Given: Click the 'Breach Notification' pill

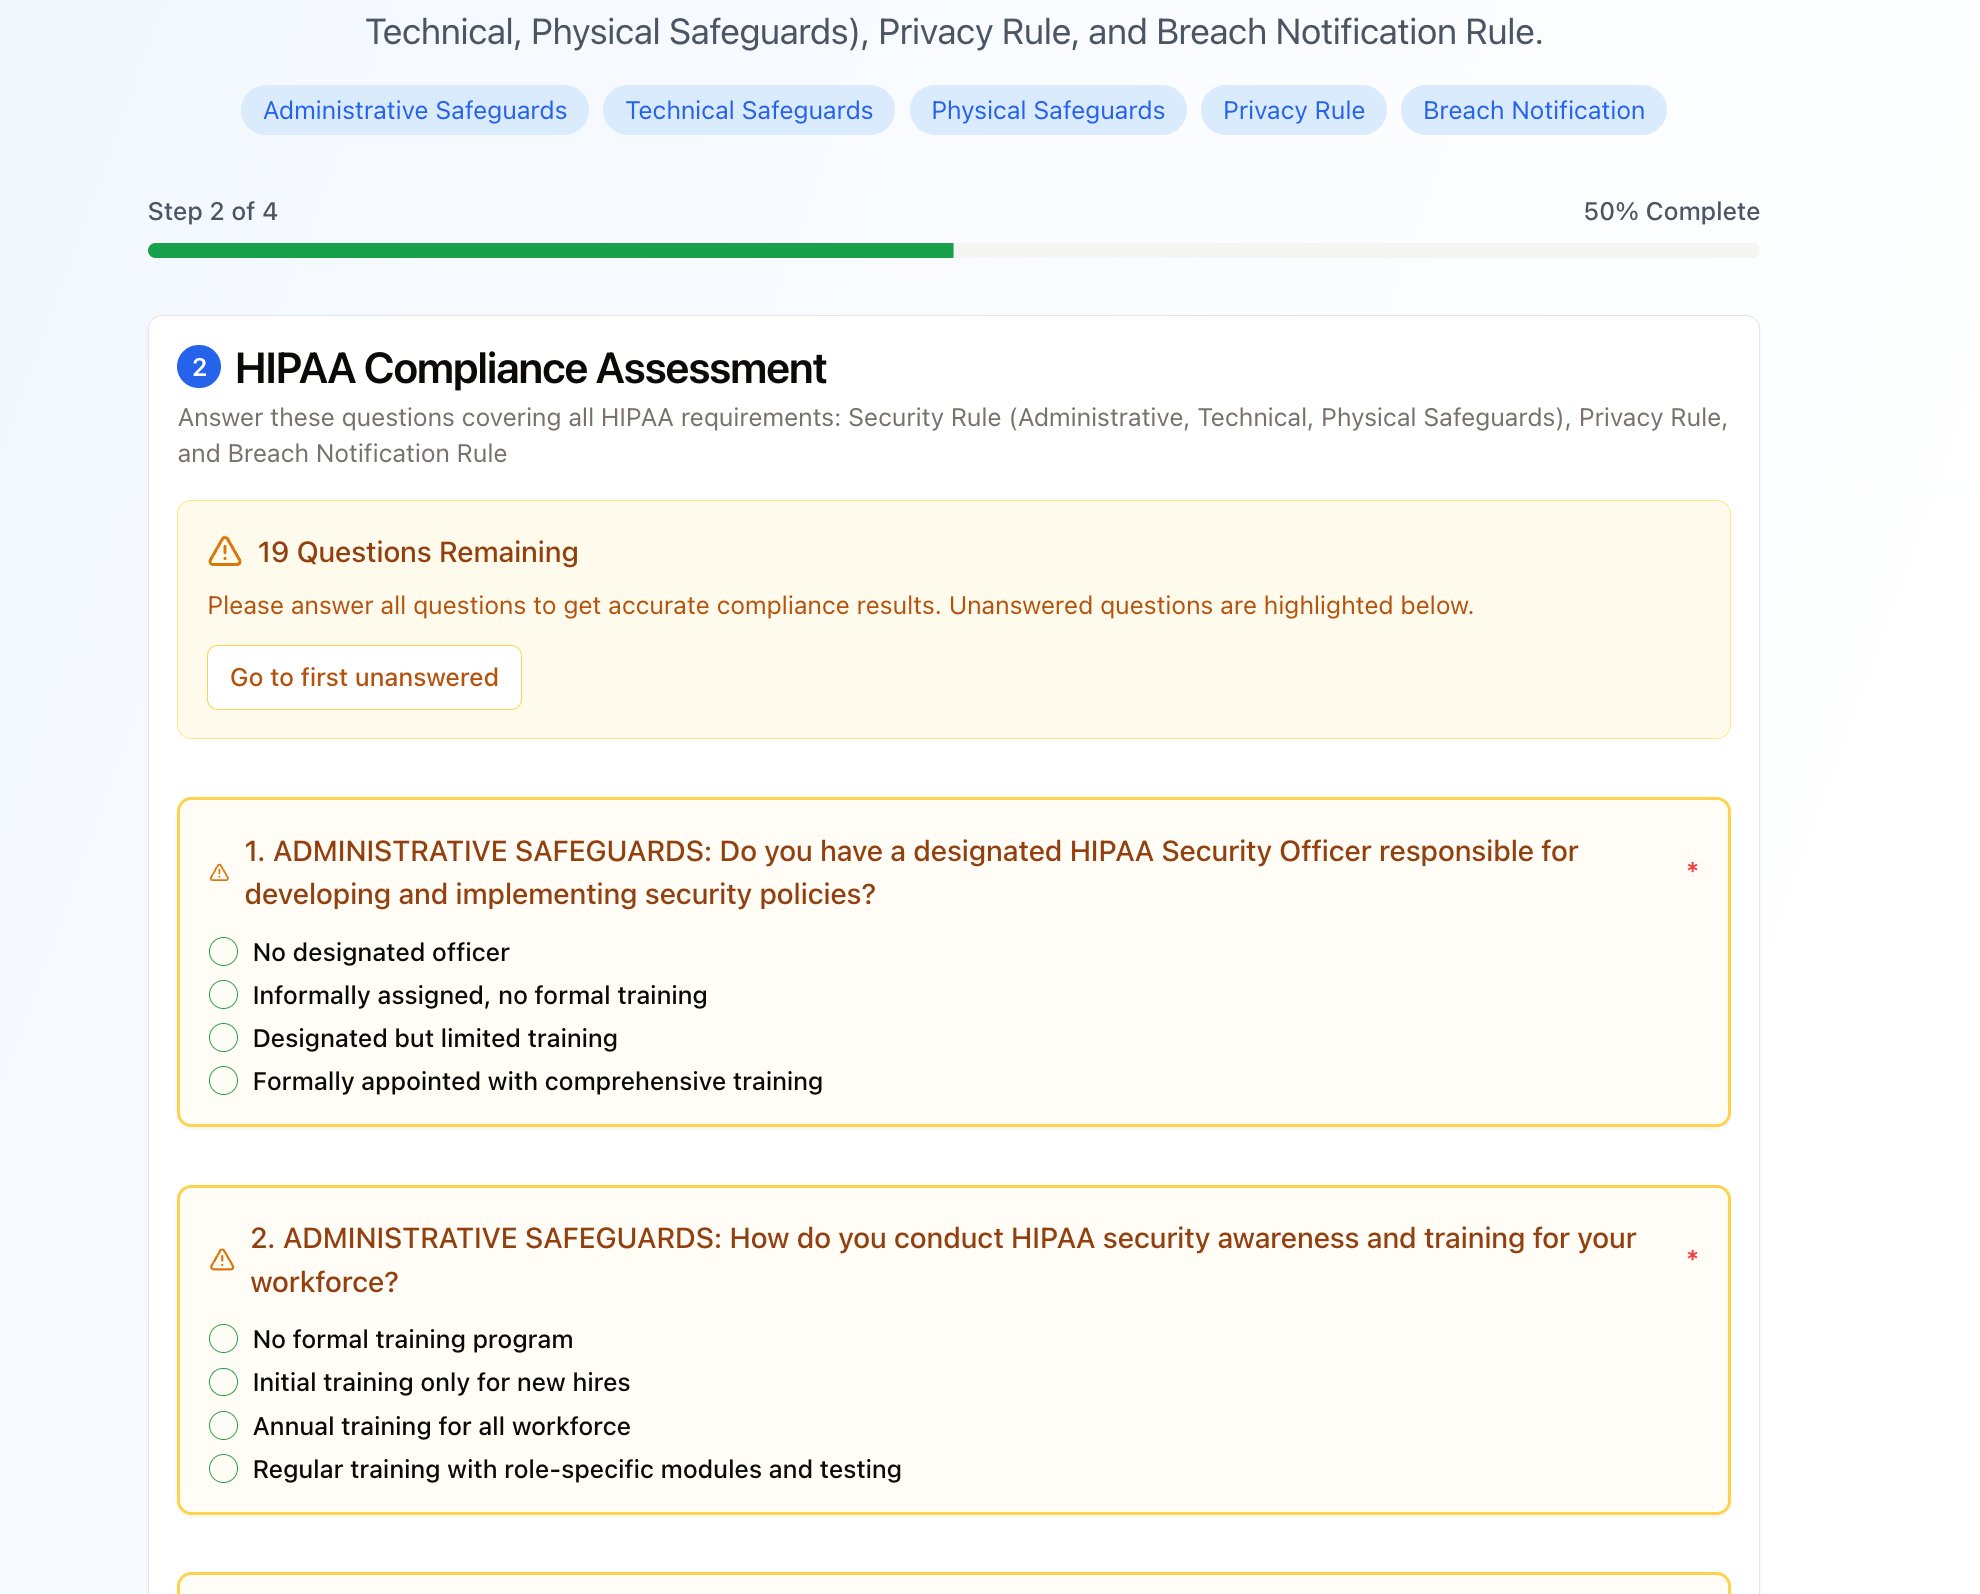Looking at the screenshot, I should 1533,110.
